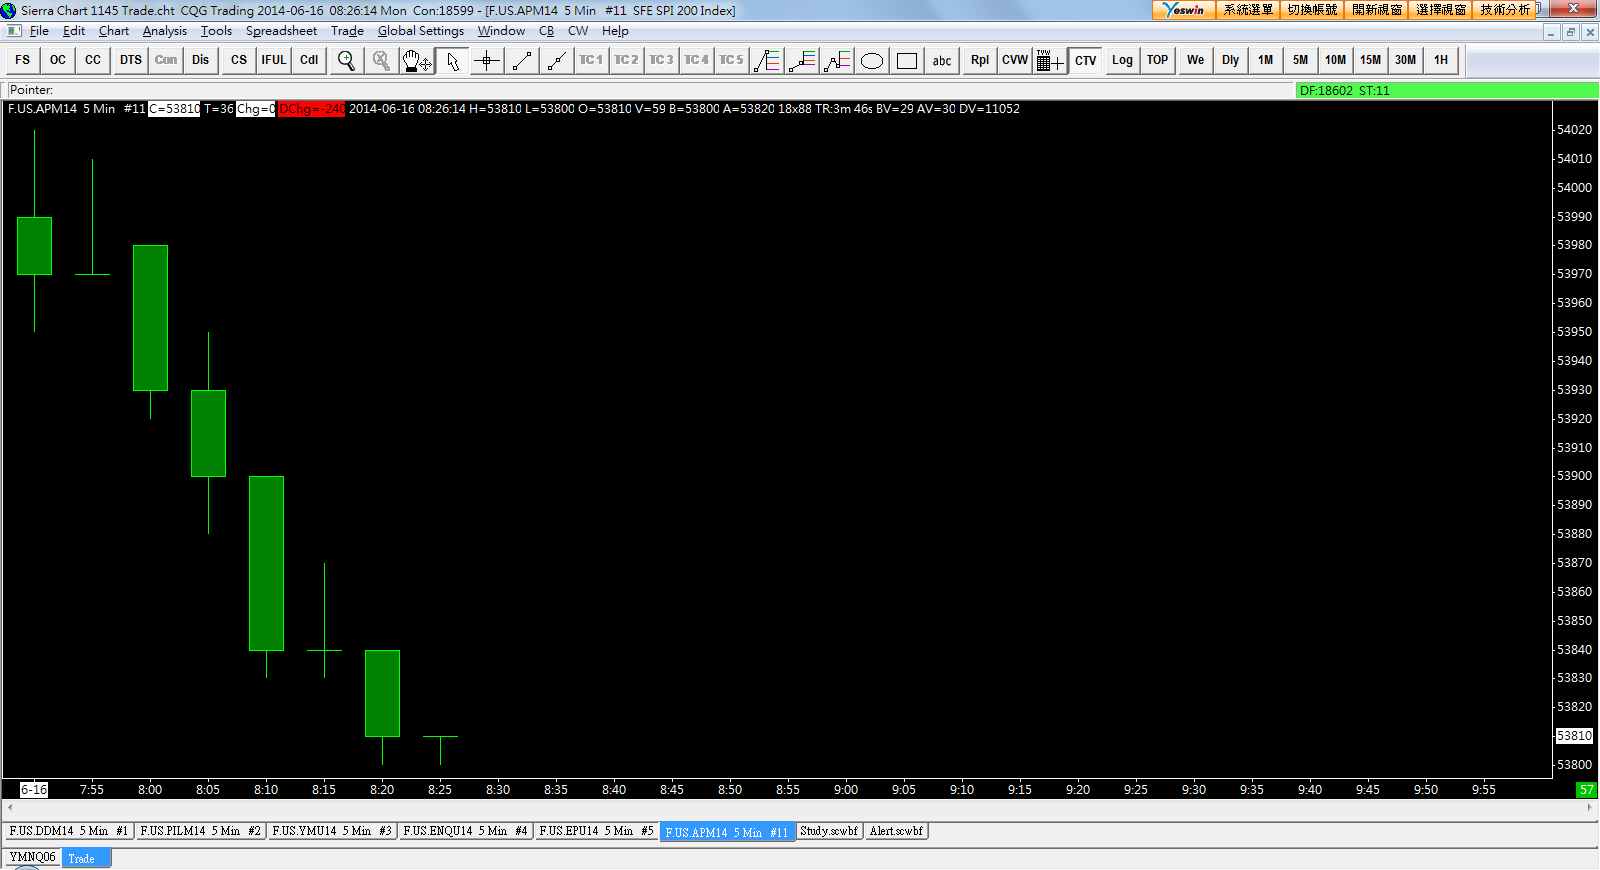Image resolution: width=1600 pixels, height=870 pixels.
Task: Open the Study.scwbf spreadsheet tab
Action: (x=829, y=831)
